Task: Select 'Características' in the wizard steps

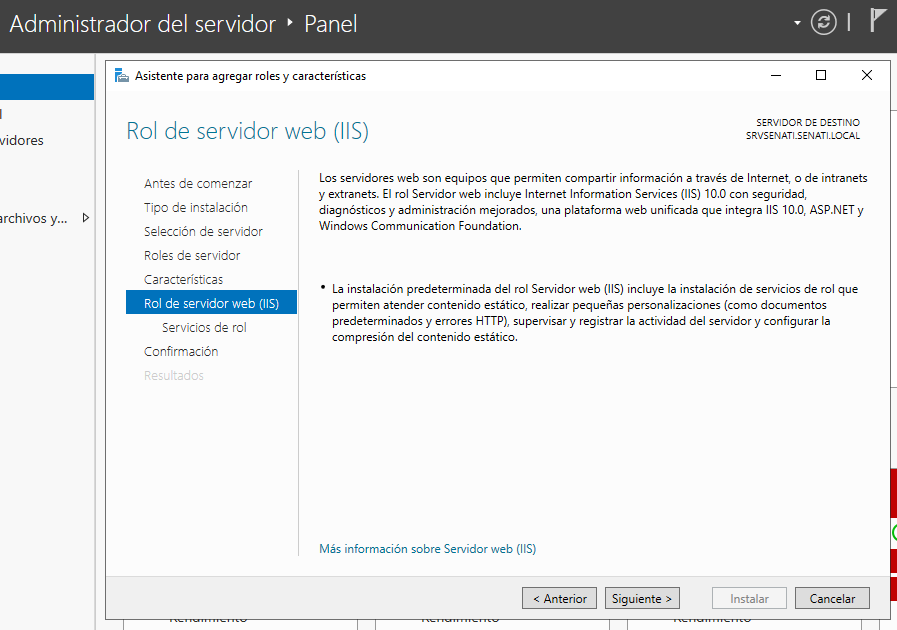Action: pos(183,280)
